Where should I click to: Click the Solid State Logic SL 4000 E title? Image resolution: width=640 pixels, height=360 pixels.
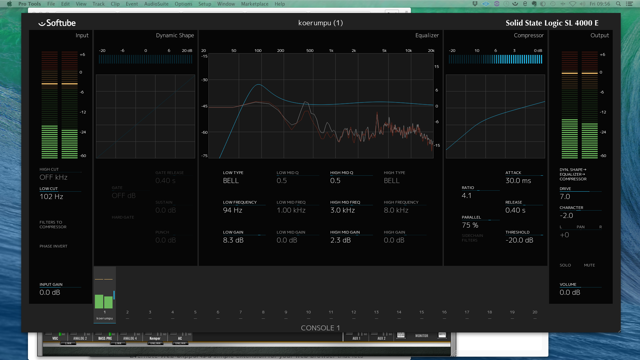[x=552, y=23]
